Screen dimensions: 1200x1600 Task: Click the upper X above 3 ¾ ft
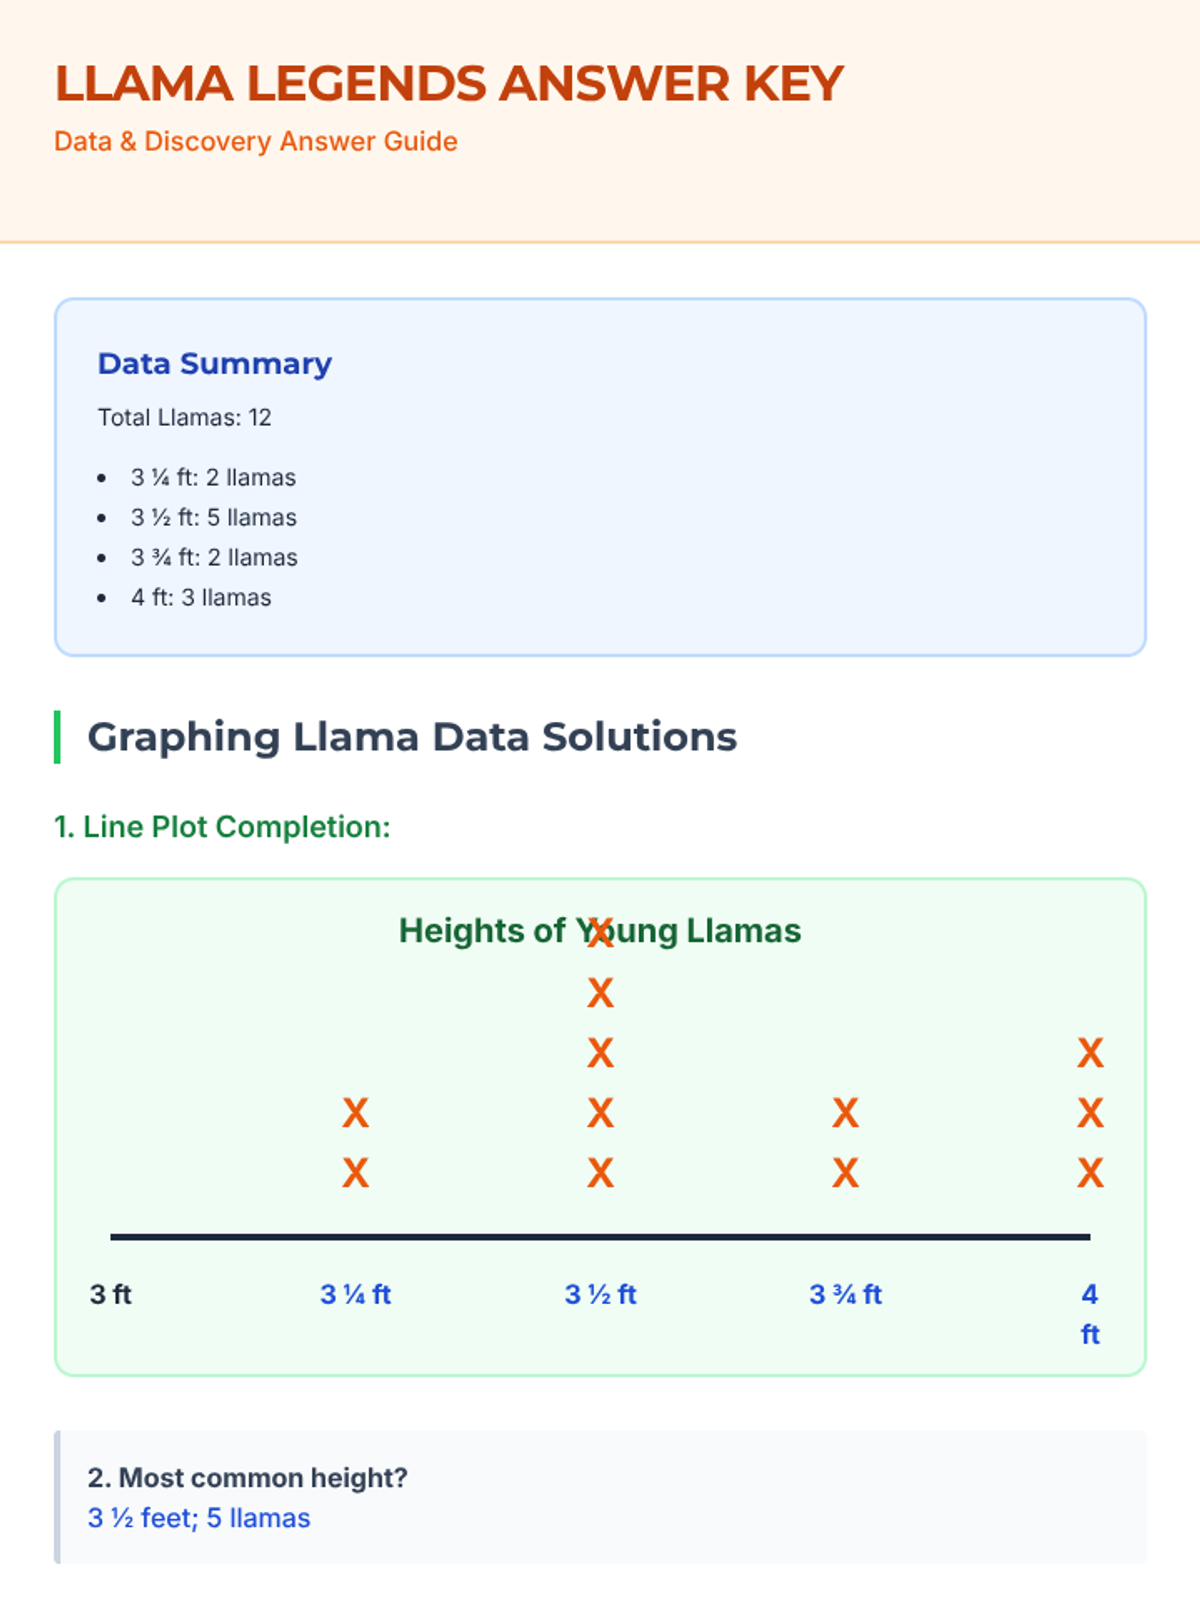845,1113
